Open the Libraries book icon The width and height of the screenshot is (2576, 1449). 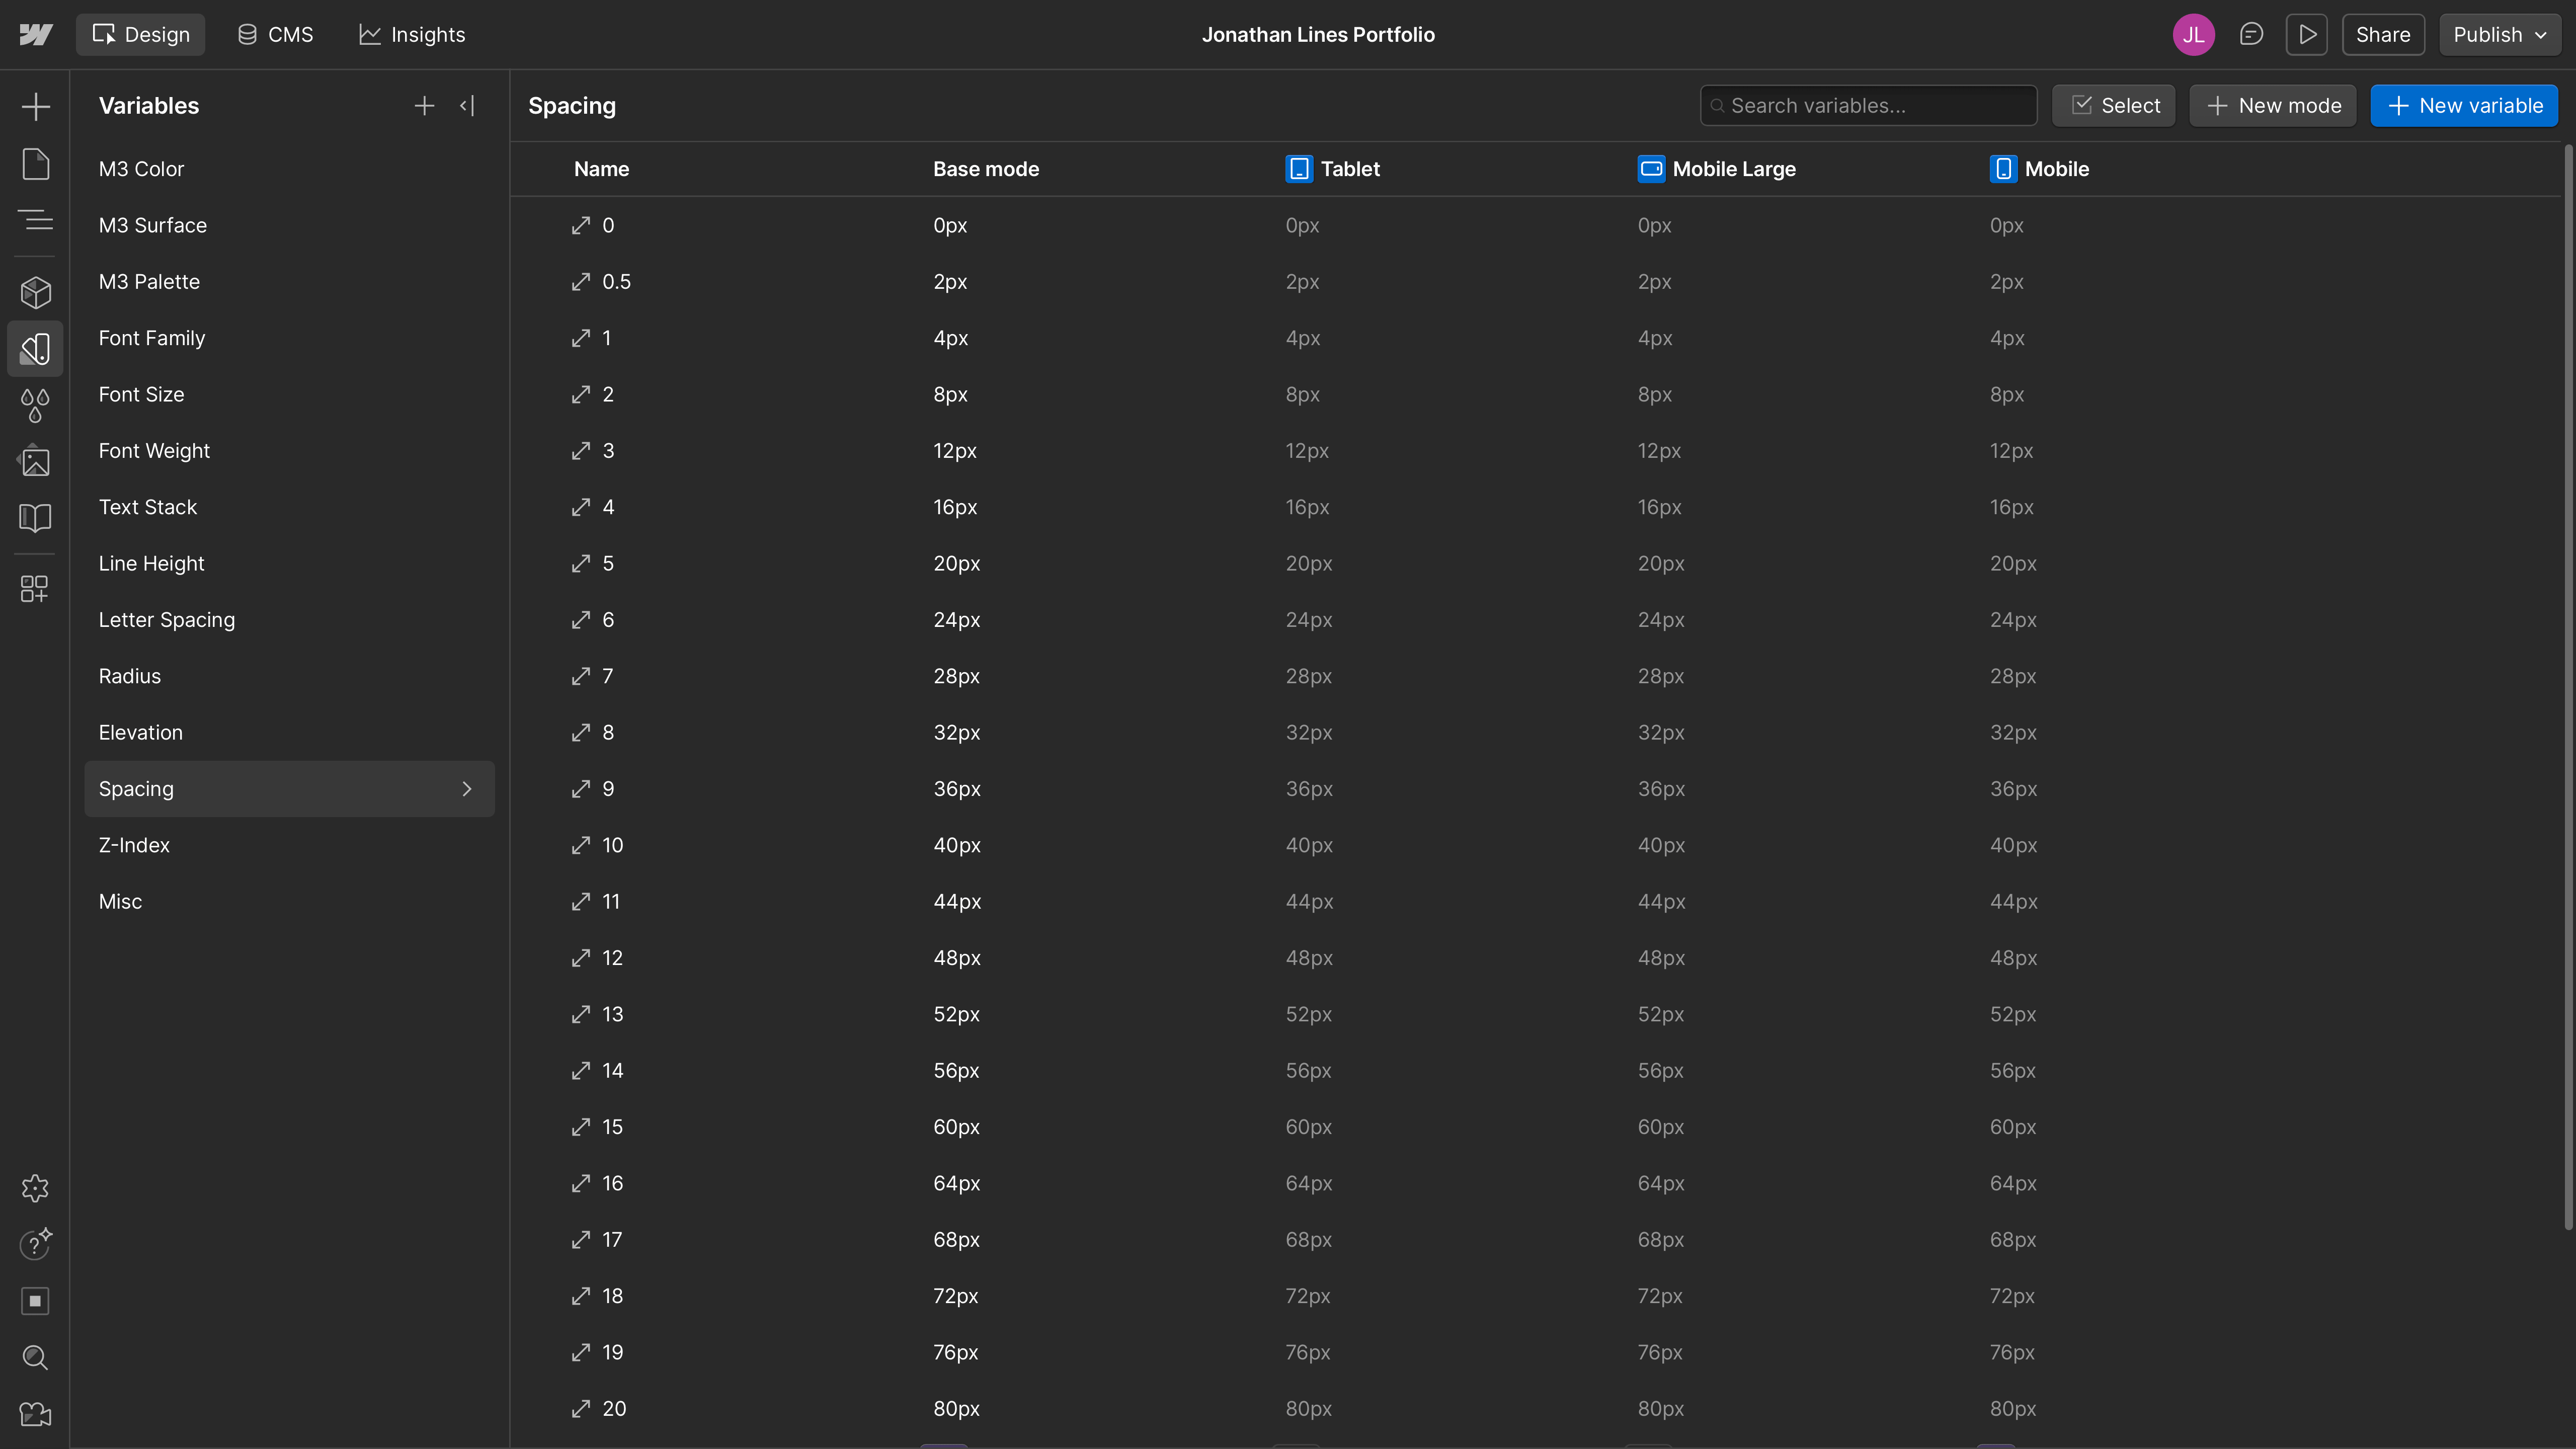coord(35,518)
